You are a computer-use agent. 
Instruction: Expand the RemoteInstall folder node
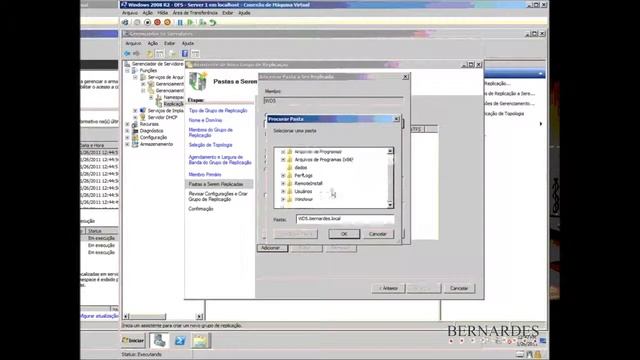pos(283,183)
